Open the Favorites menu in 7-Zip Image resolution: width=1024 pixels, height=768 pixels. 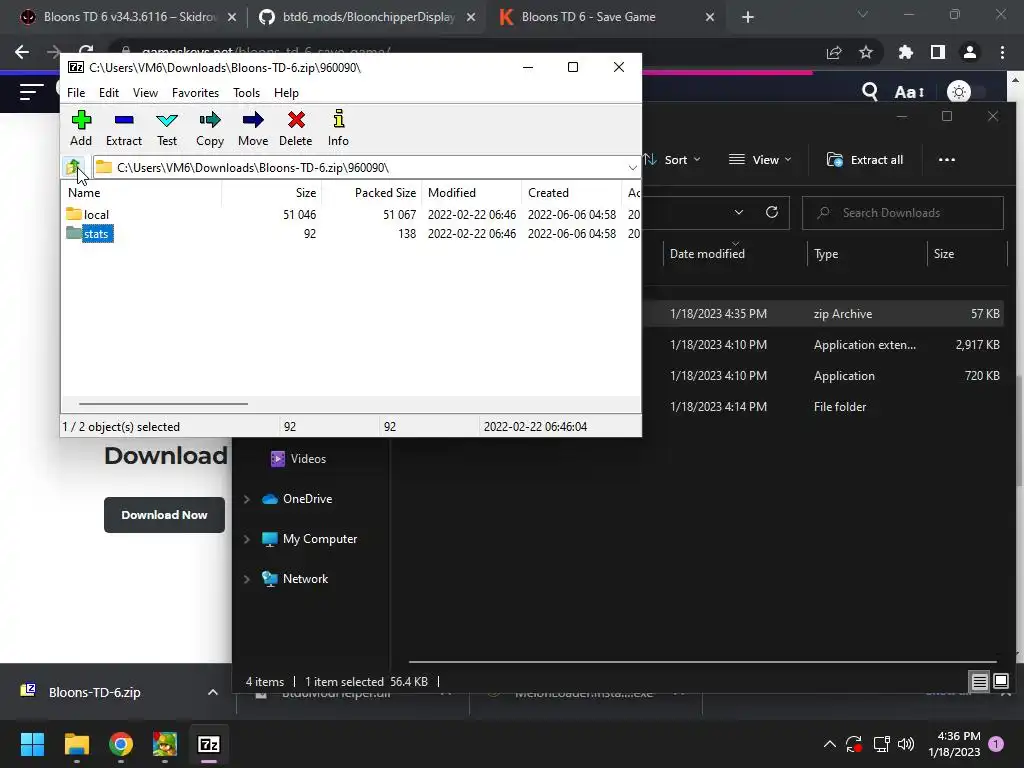195,93
